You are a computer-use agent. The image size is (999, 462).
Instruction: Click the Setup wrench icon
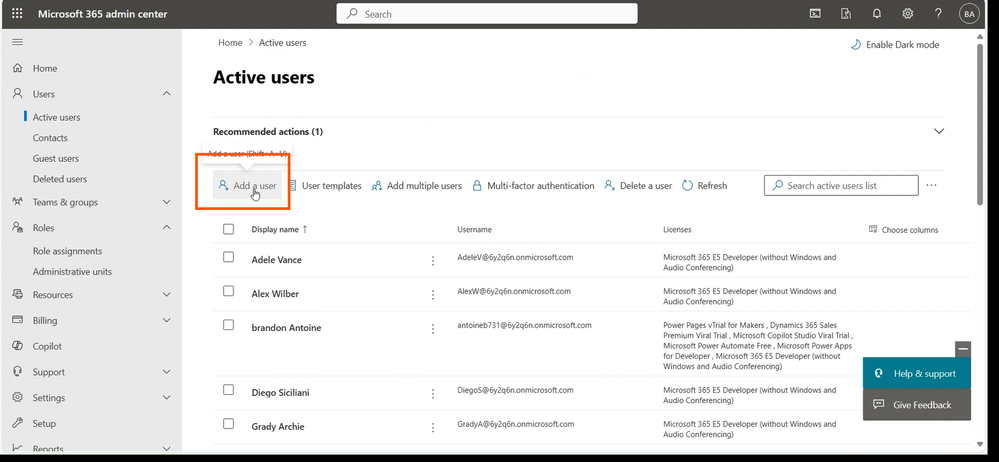coord(18,423)
